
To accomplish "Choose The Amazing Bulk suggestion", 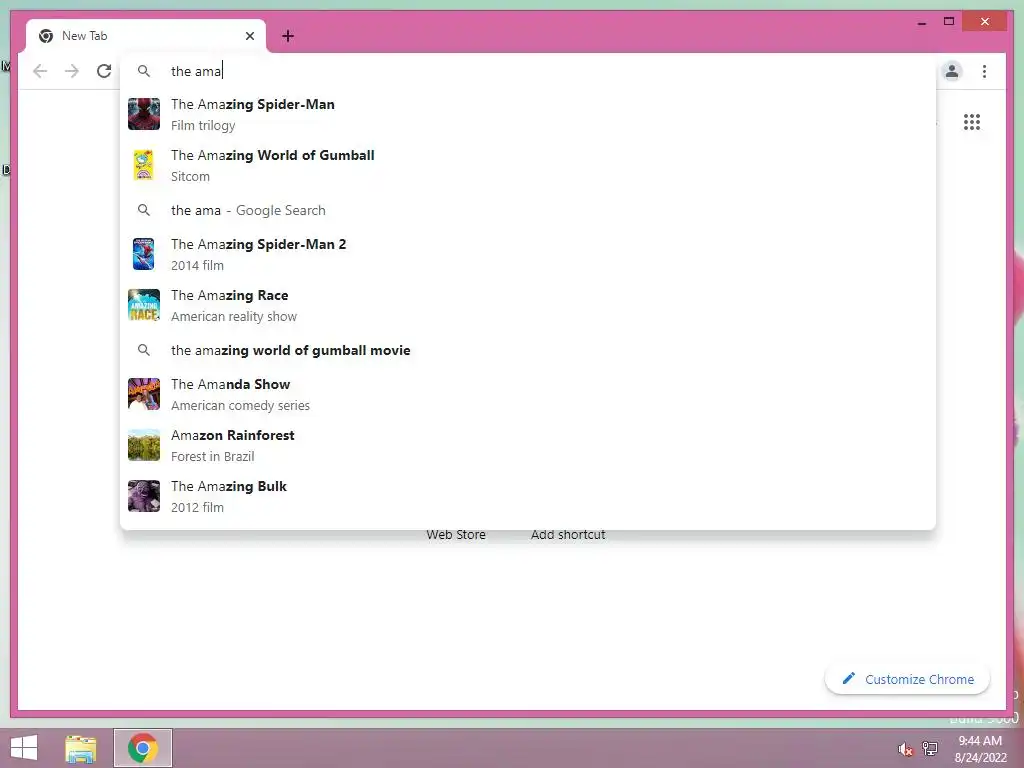I will 528,496.
